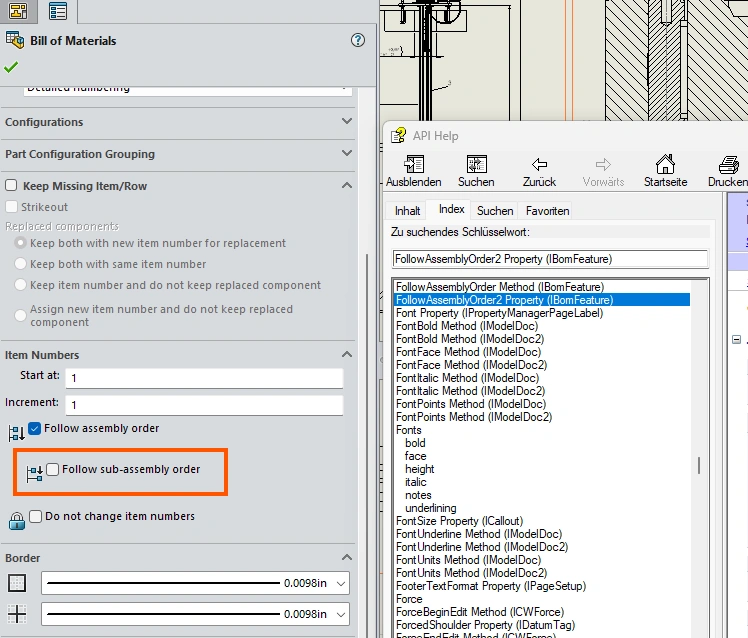This screenshot has width=748, height=638.
Task: Open Startseite home icon
Action: [x=665, y=165]
